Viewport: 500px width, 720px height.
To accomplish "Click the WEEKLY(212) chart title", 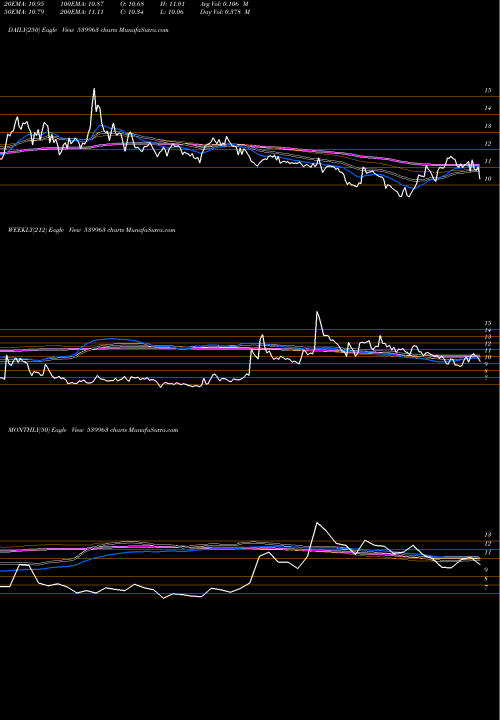I will (91, 230).
